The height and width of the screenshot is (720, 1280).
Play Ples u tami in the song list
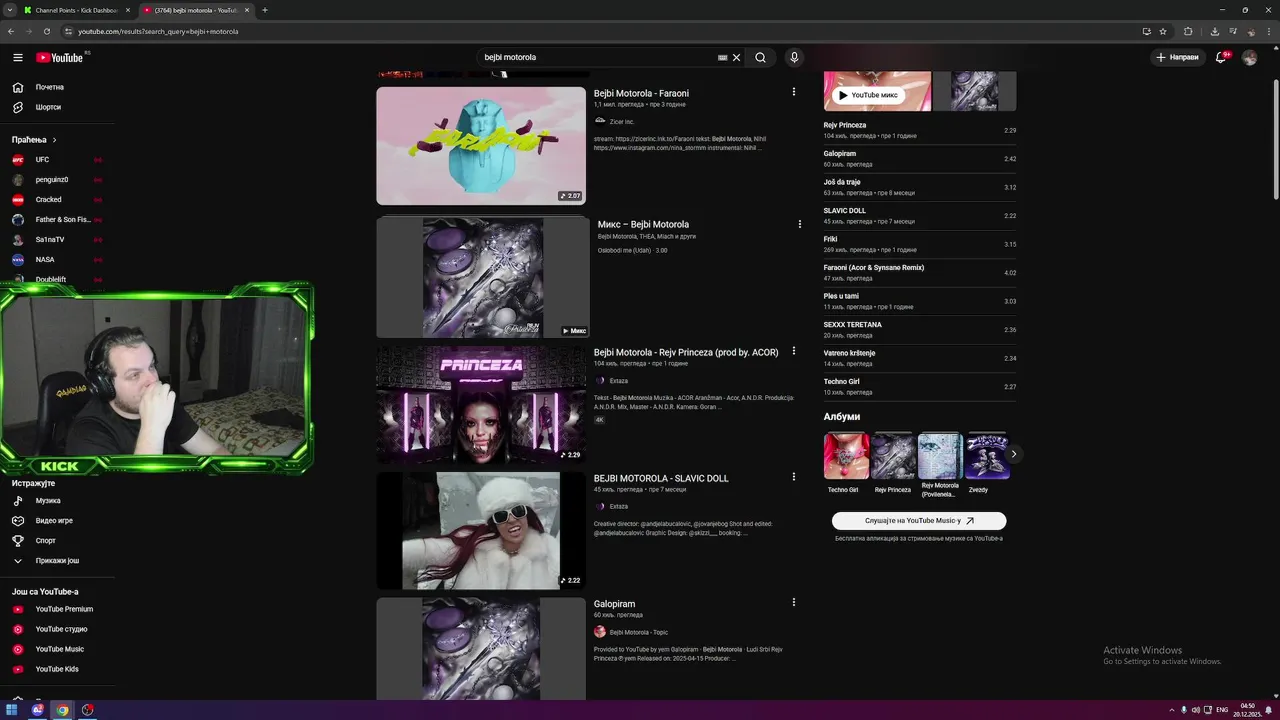click(919, 301)
